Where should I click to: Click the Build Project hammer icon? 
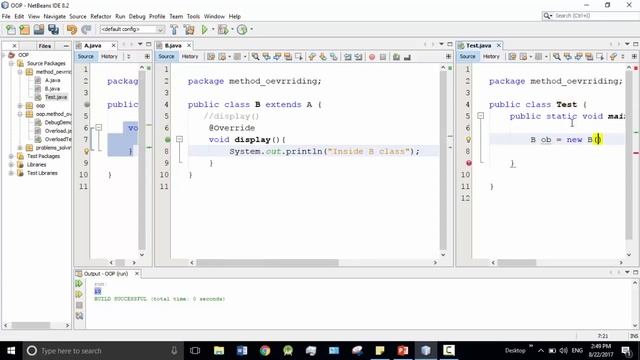pos(174,29)
